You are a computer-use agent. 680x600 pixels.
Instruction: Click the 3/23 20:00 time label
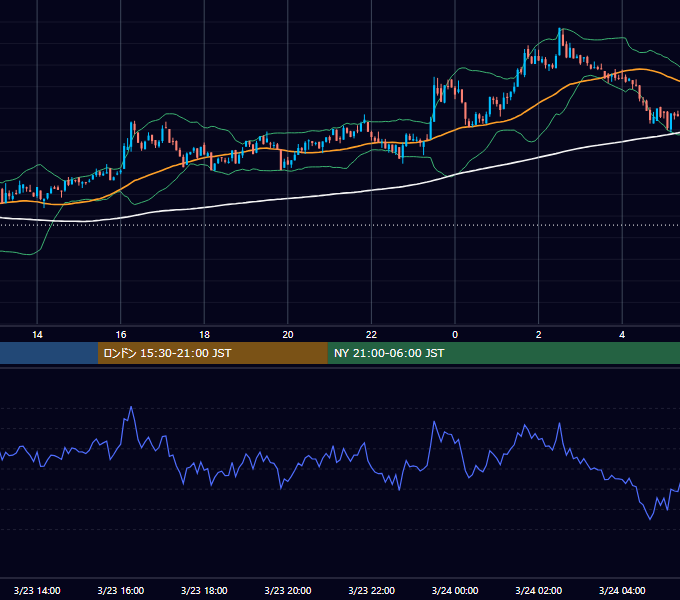coord(288,590)
